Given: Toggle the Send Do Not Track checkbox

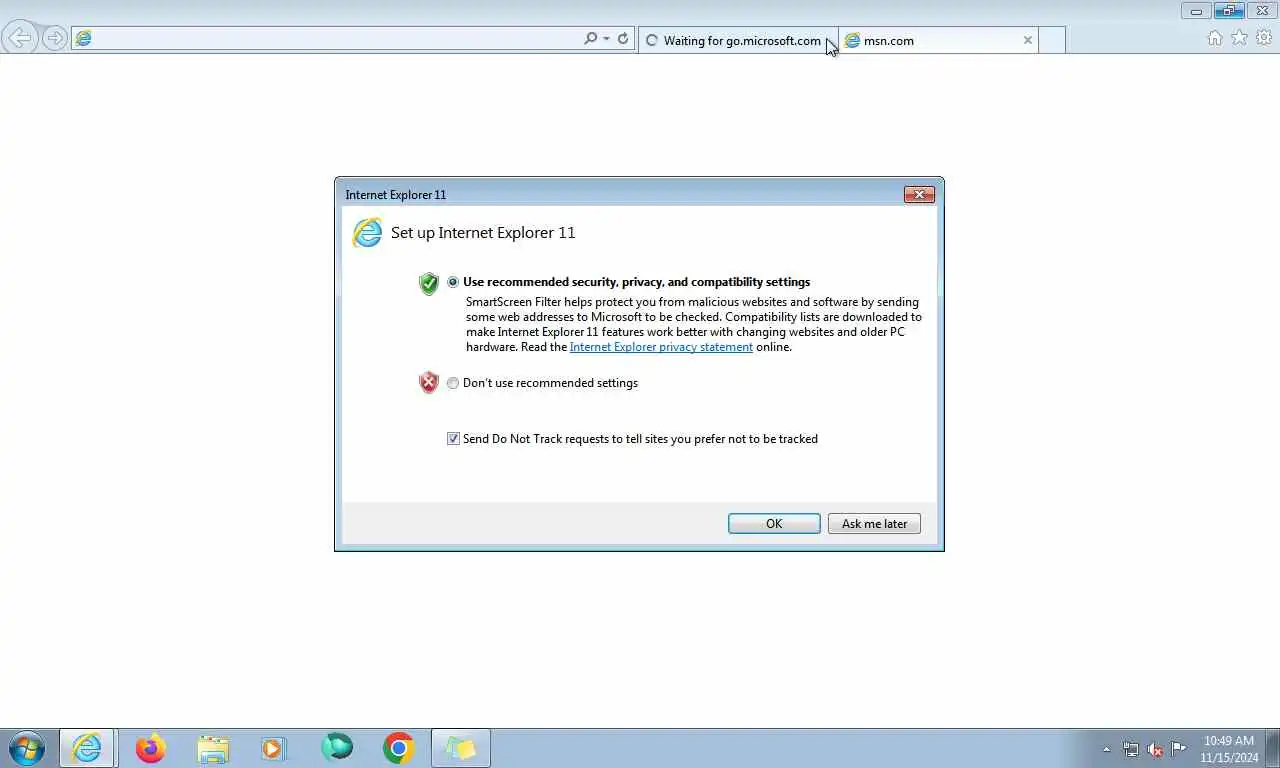Looking at the screenshot, I should [x=453, y=439].
